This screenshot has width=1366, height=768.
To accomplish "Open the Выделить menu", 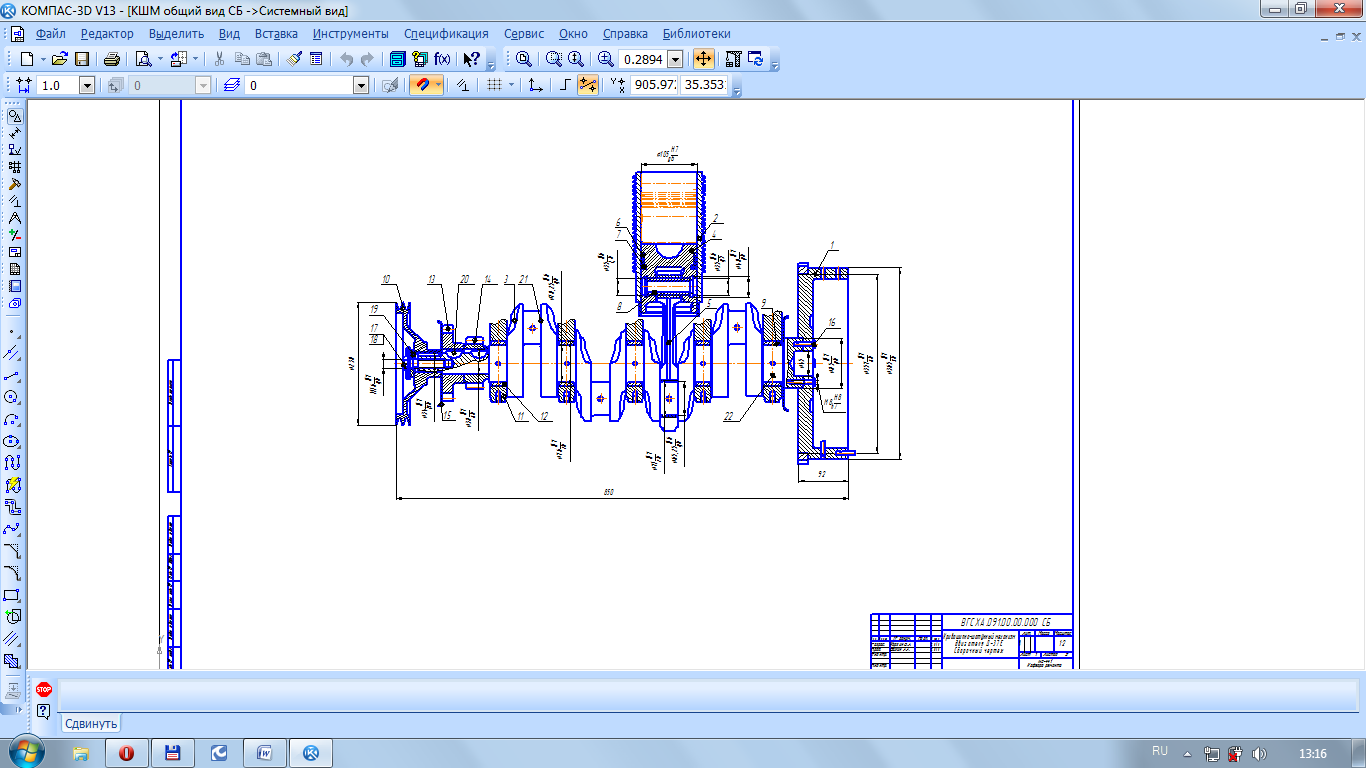I will (176, 33).
